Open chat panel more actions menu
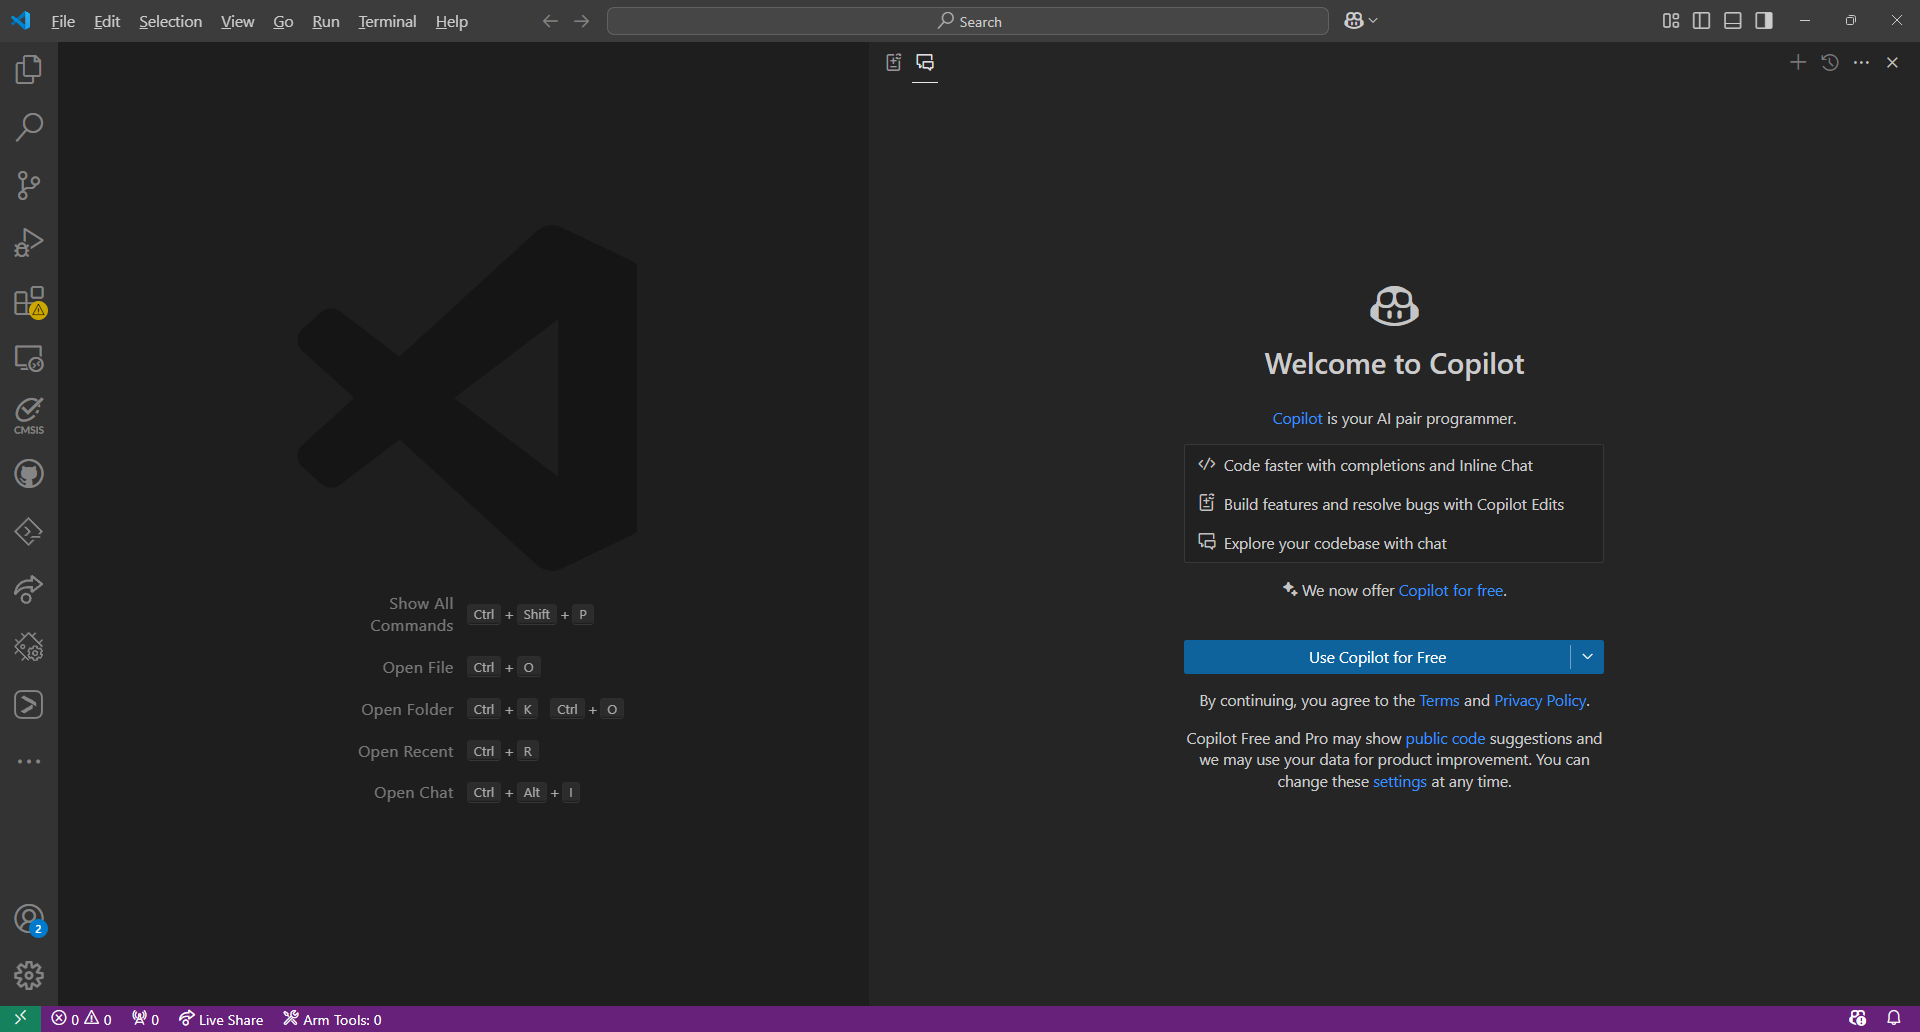1920x1032 pixels. tap(1861, 62)
